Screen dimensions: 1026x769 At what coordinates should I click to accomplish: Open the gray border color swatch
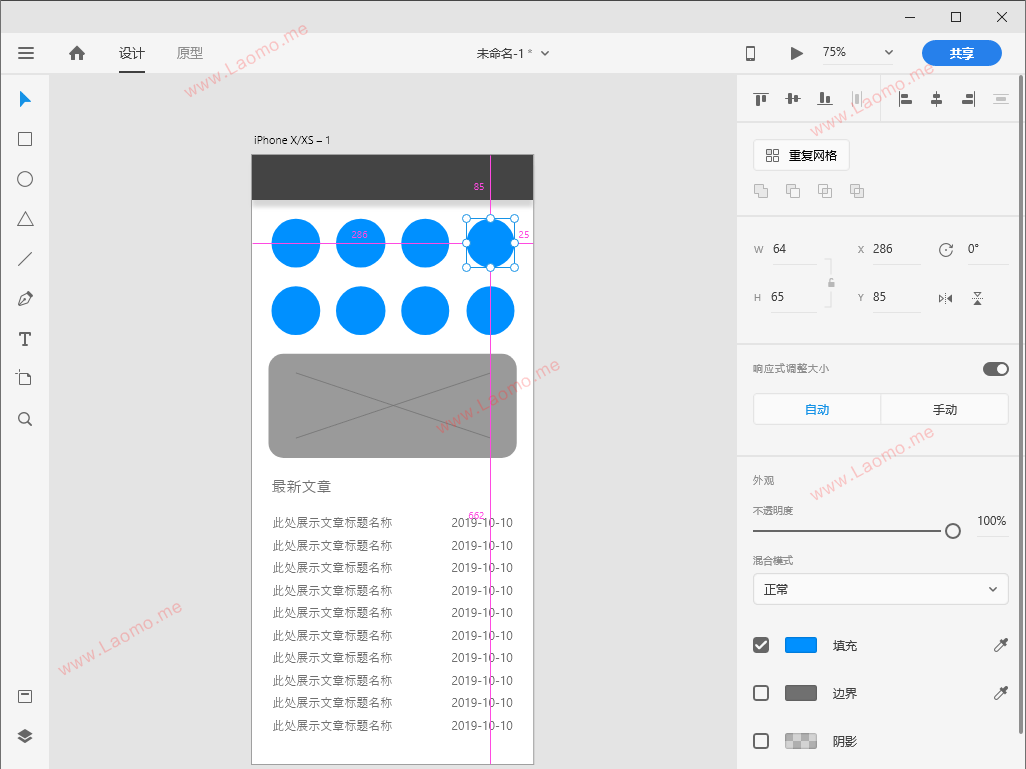pos(801,693)
